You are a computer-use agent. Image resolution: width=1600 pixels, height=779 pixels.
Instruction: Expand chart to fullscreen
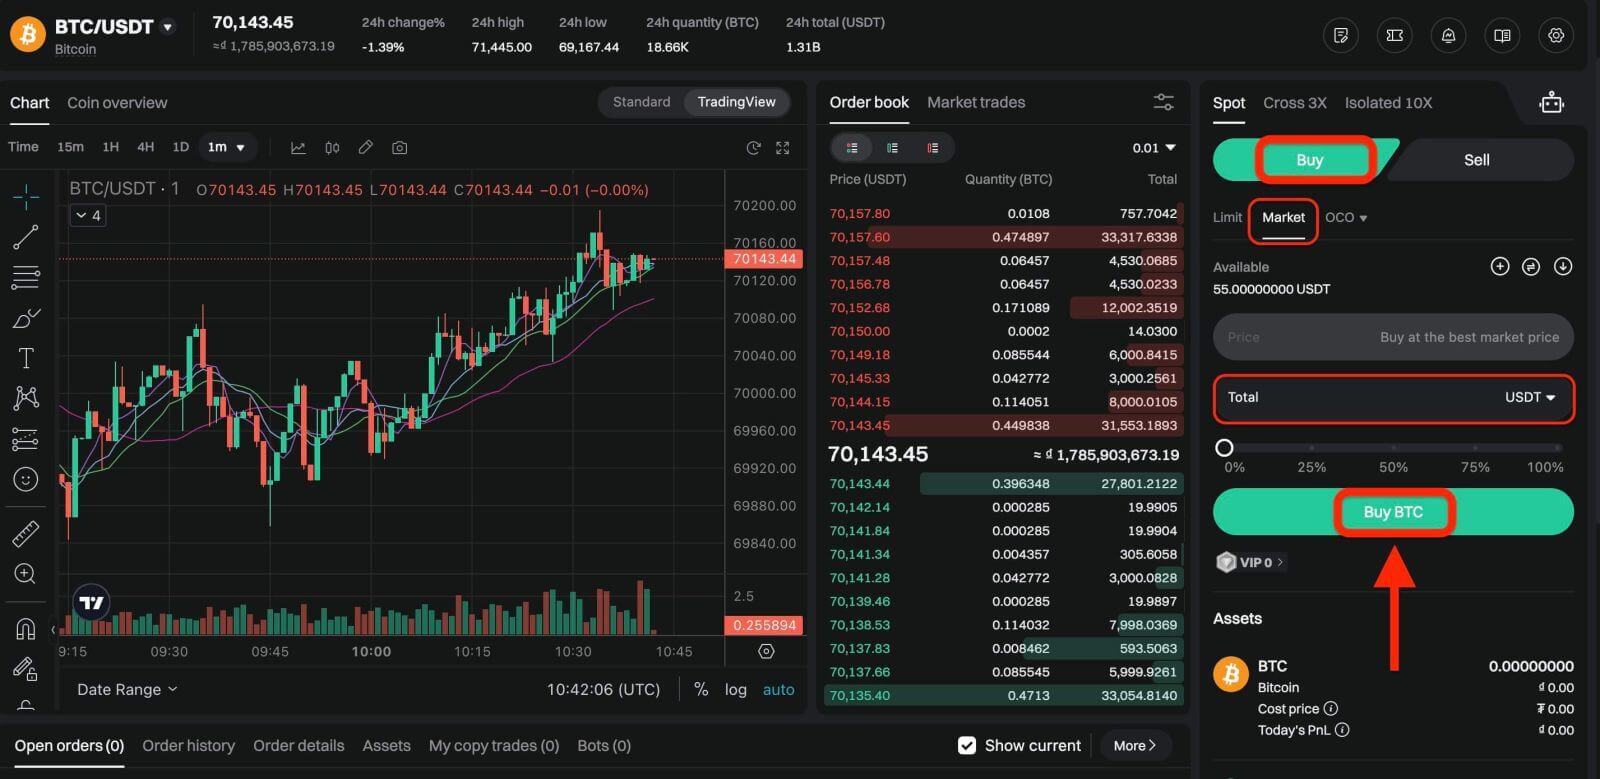783,148
